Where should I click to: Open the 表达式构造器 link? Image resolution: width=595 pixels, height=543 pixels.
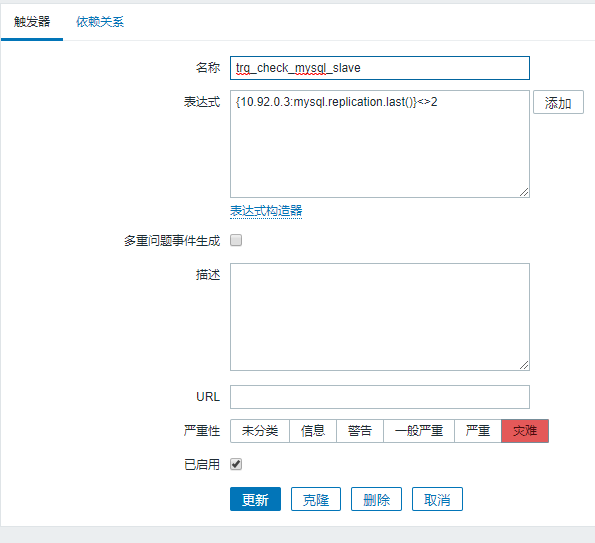point(266,211)
